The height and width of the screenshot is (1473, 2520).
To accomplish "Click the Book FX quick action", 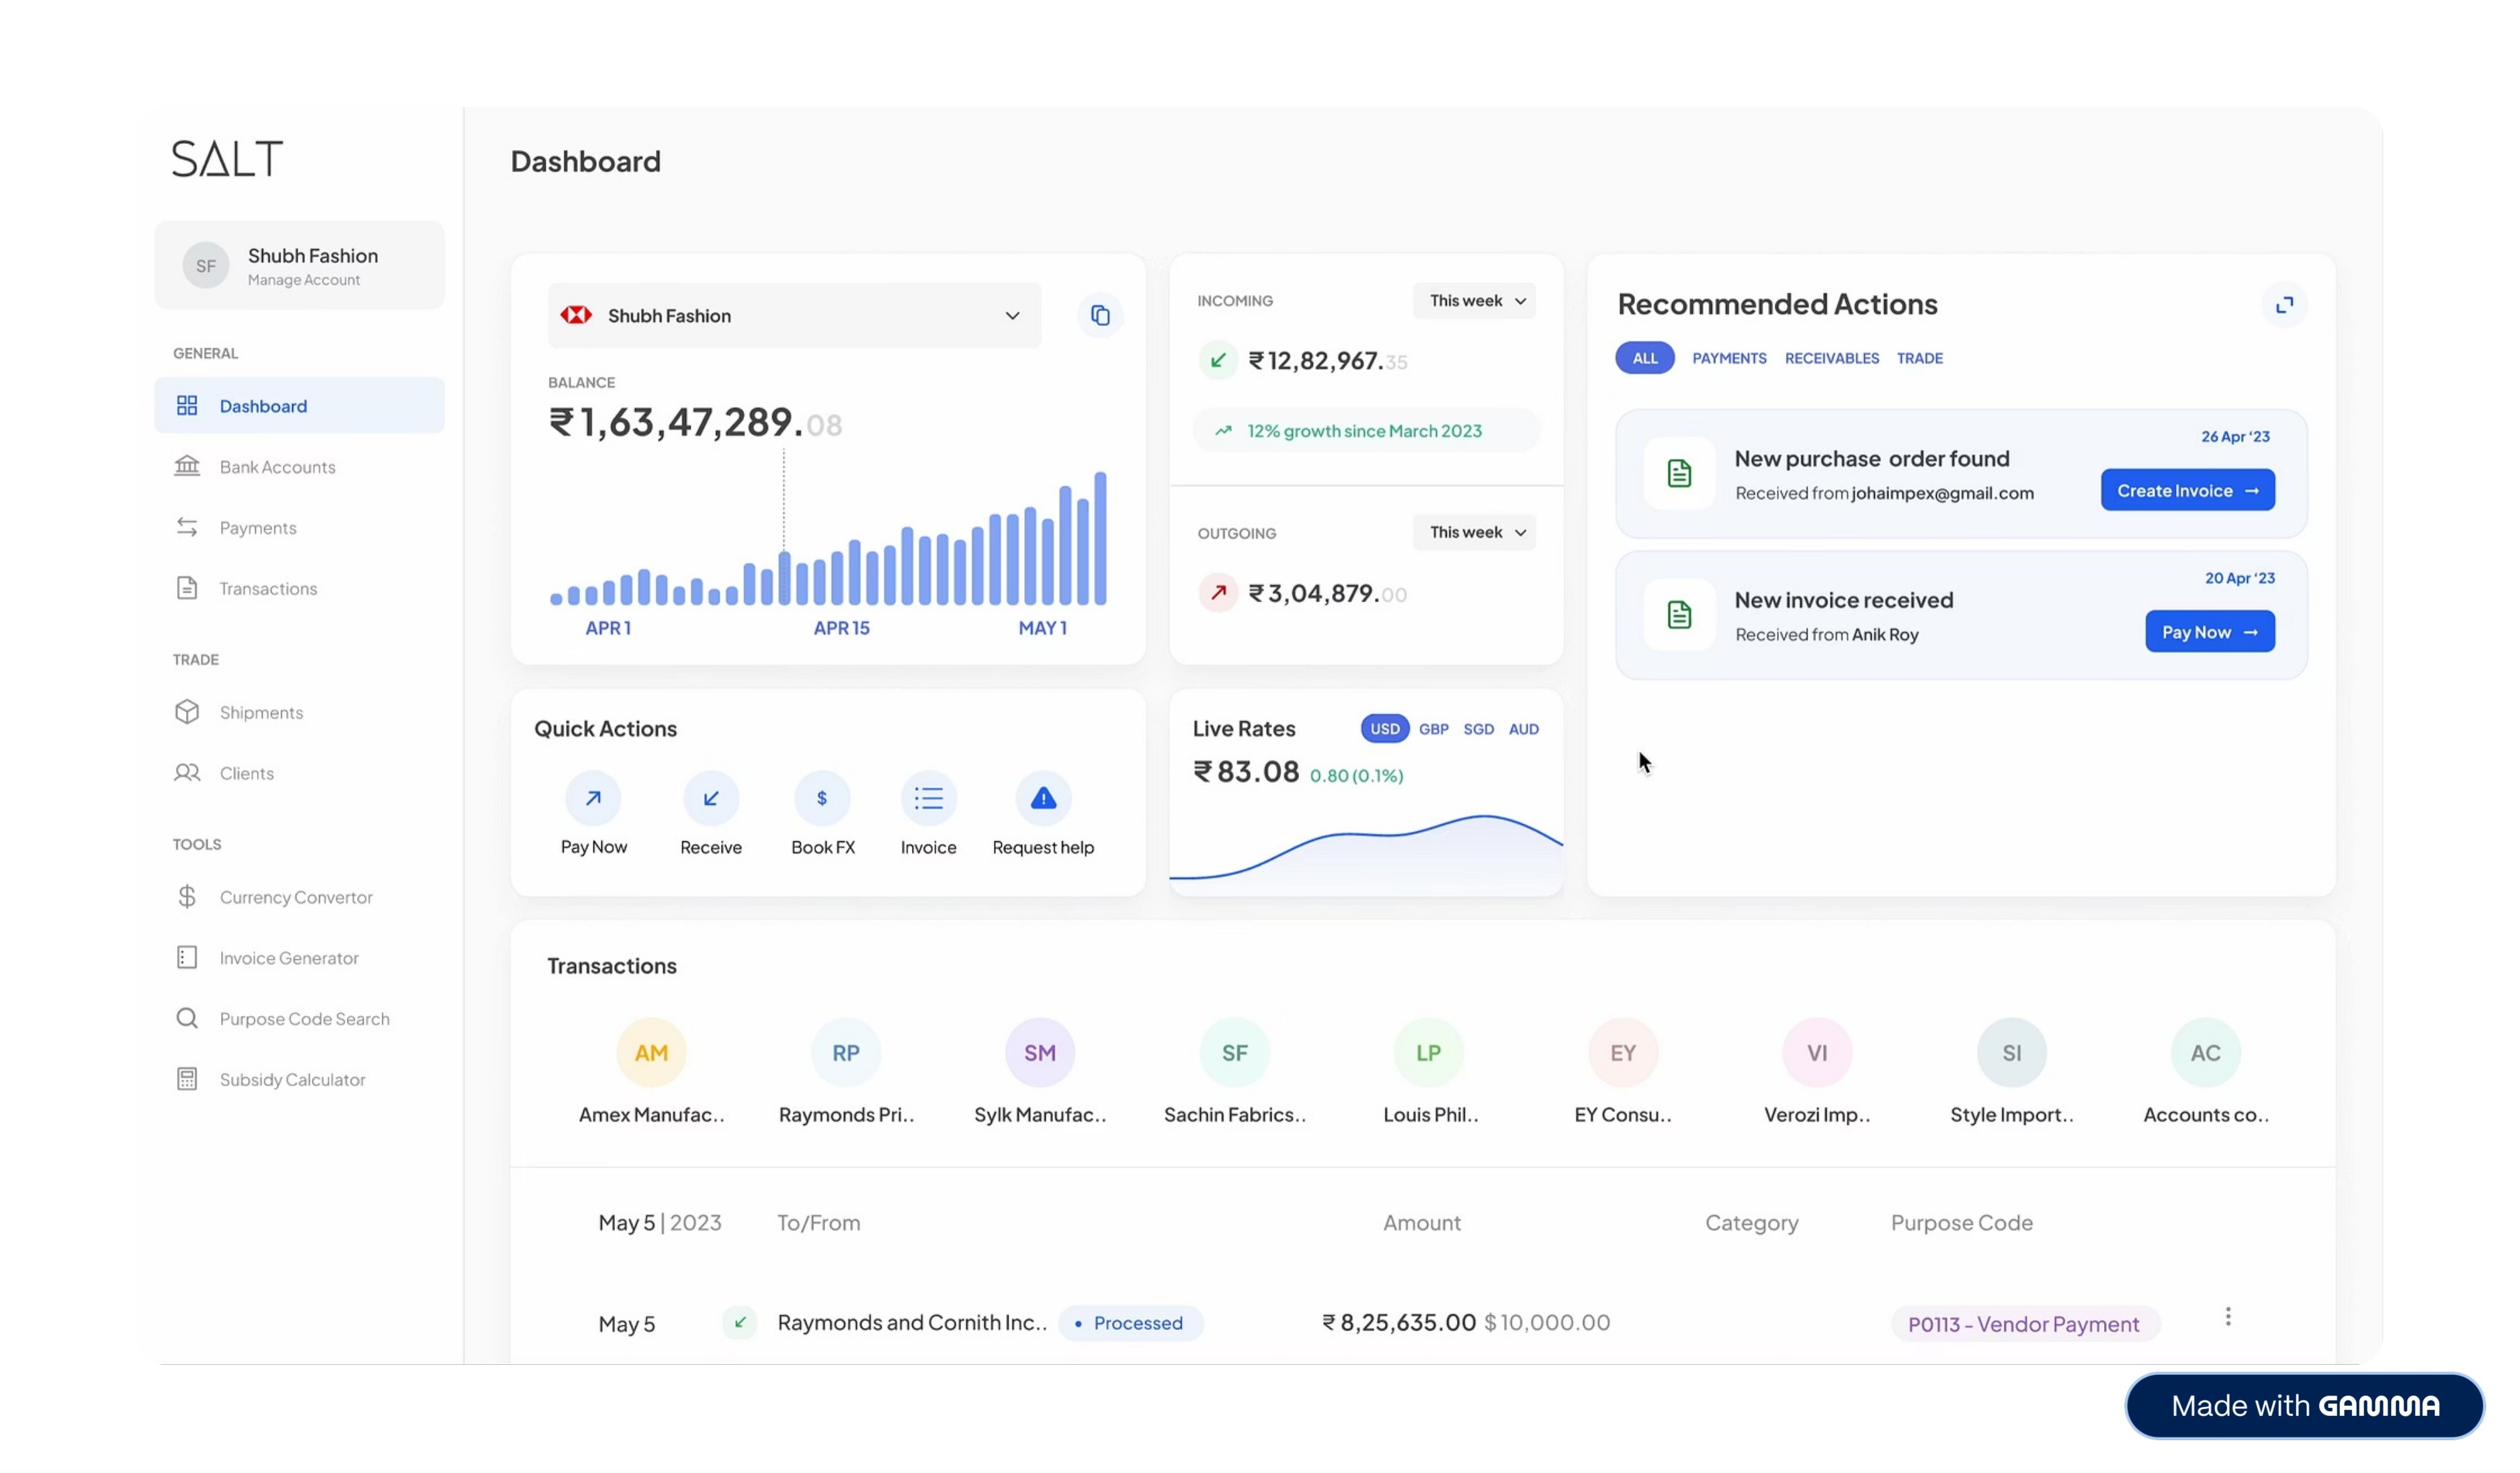I will pos(822,799).
